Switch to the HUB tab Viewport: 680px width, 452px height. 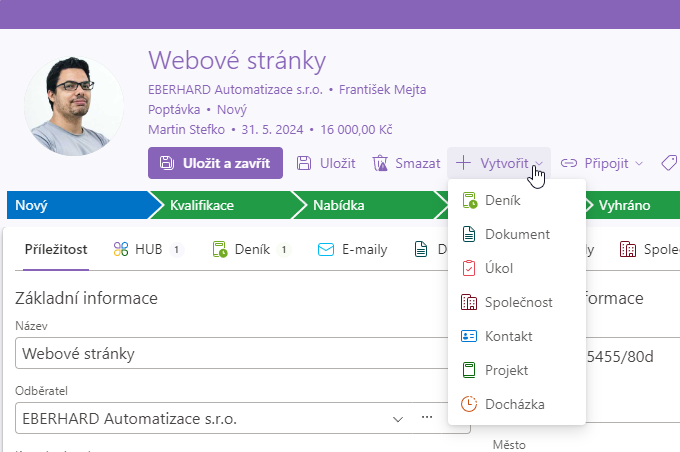pyautogui.click(x=147, y=249)
